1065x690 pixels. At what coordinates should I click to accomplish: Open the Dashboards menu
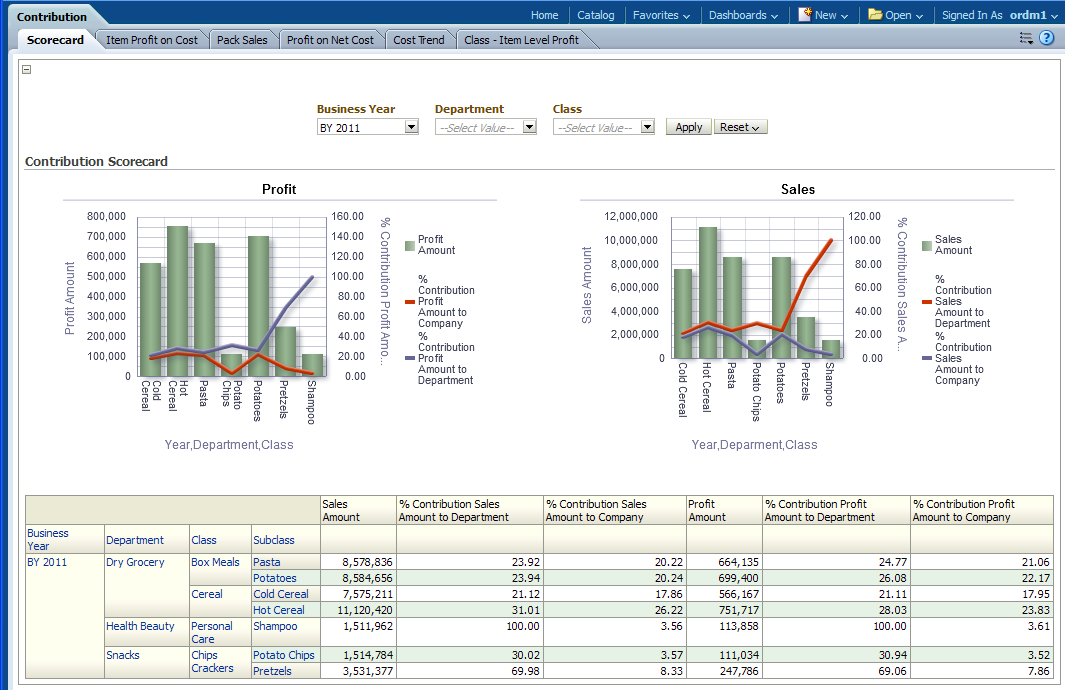coord(743,15)
